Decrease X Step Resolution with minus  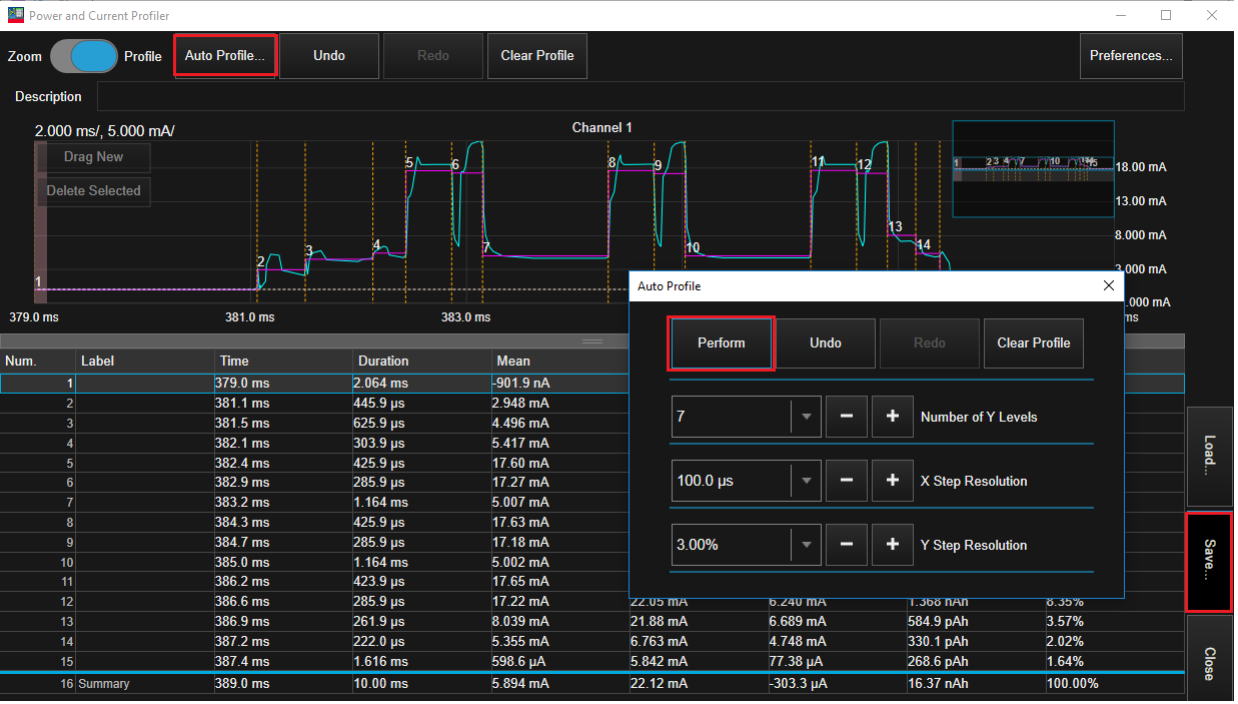[x=846, y=481]
